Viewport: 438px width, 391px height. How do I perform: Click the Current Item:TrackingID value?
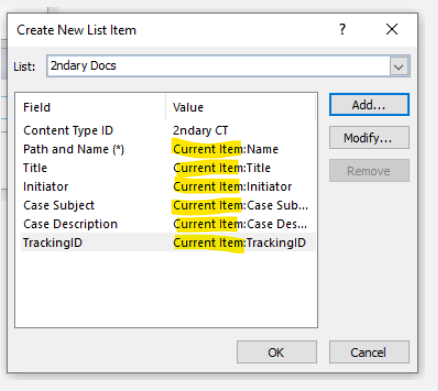[239, 242]
